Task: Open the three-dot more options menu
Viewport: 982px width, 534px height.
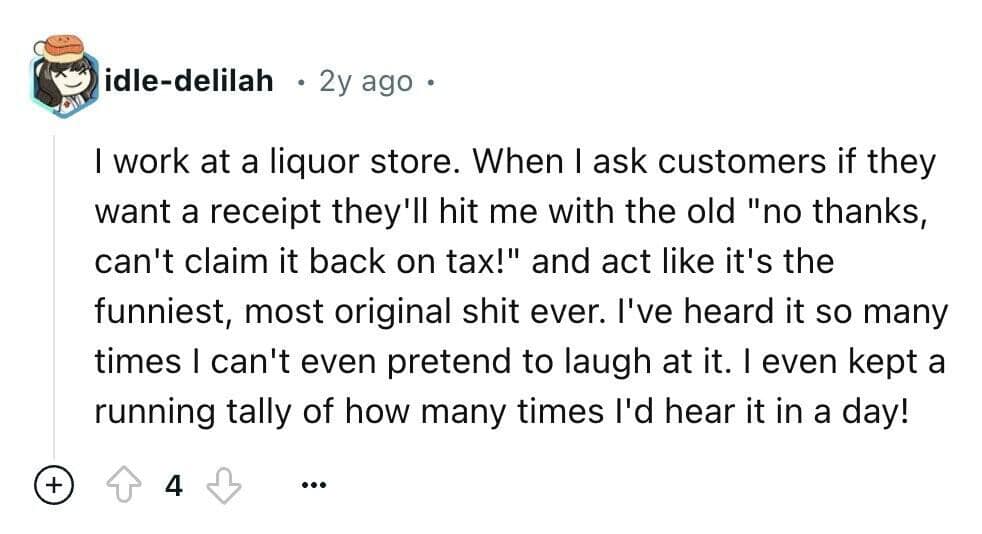Action: point(312,488)
